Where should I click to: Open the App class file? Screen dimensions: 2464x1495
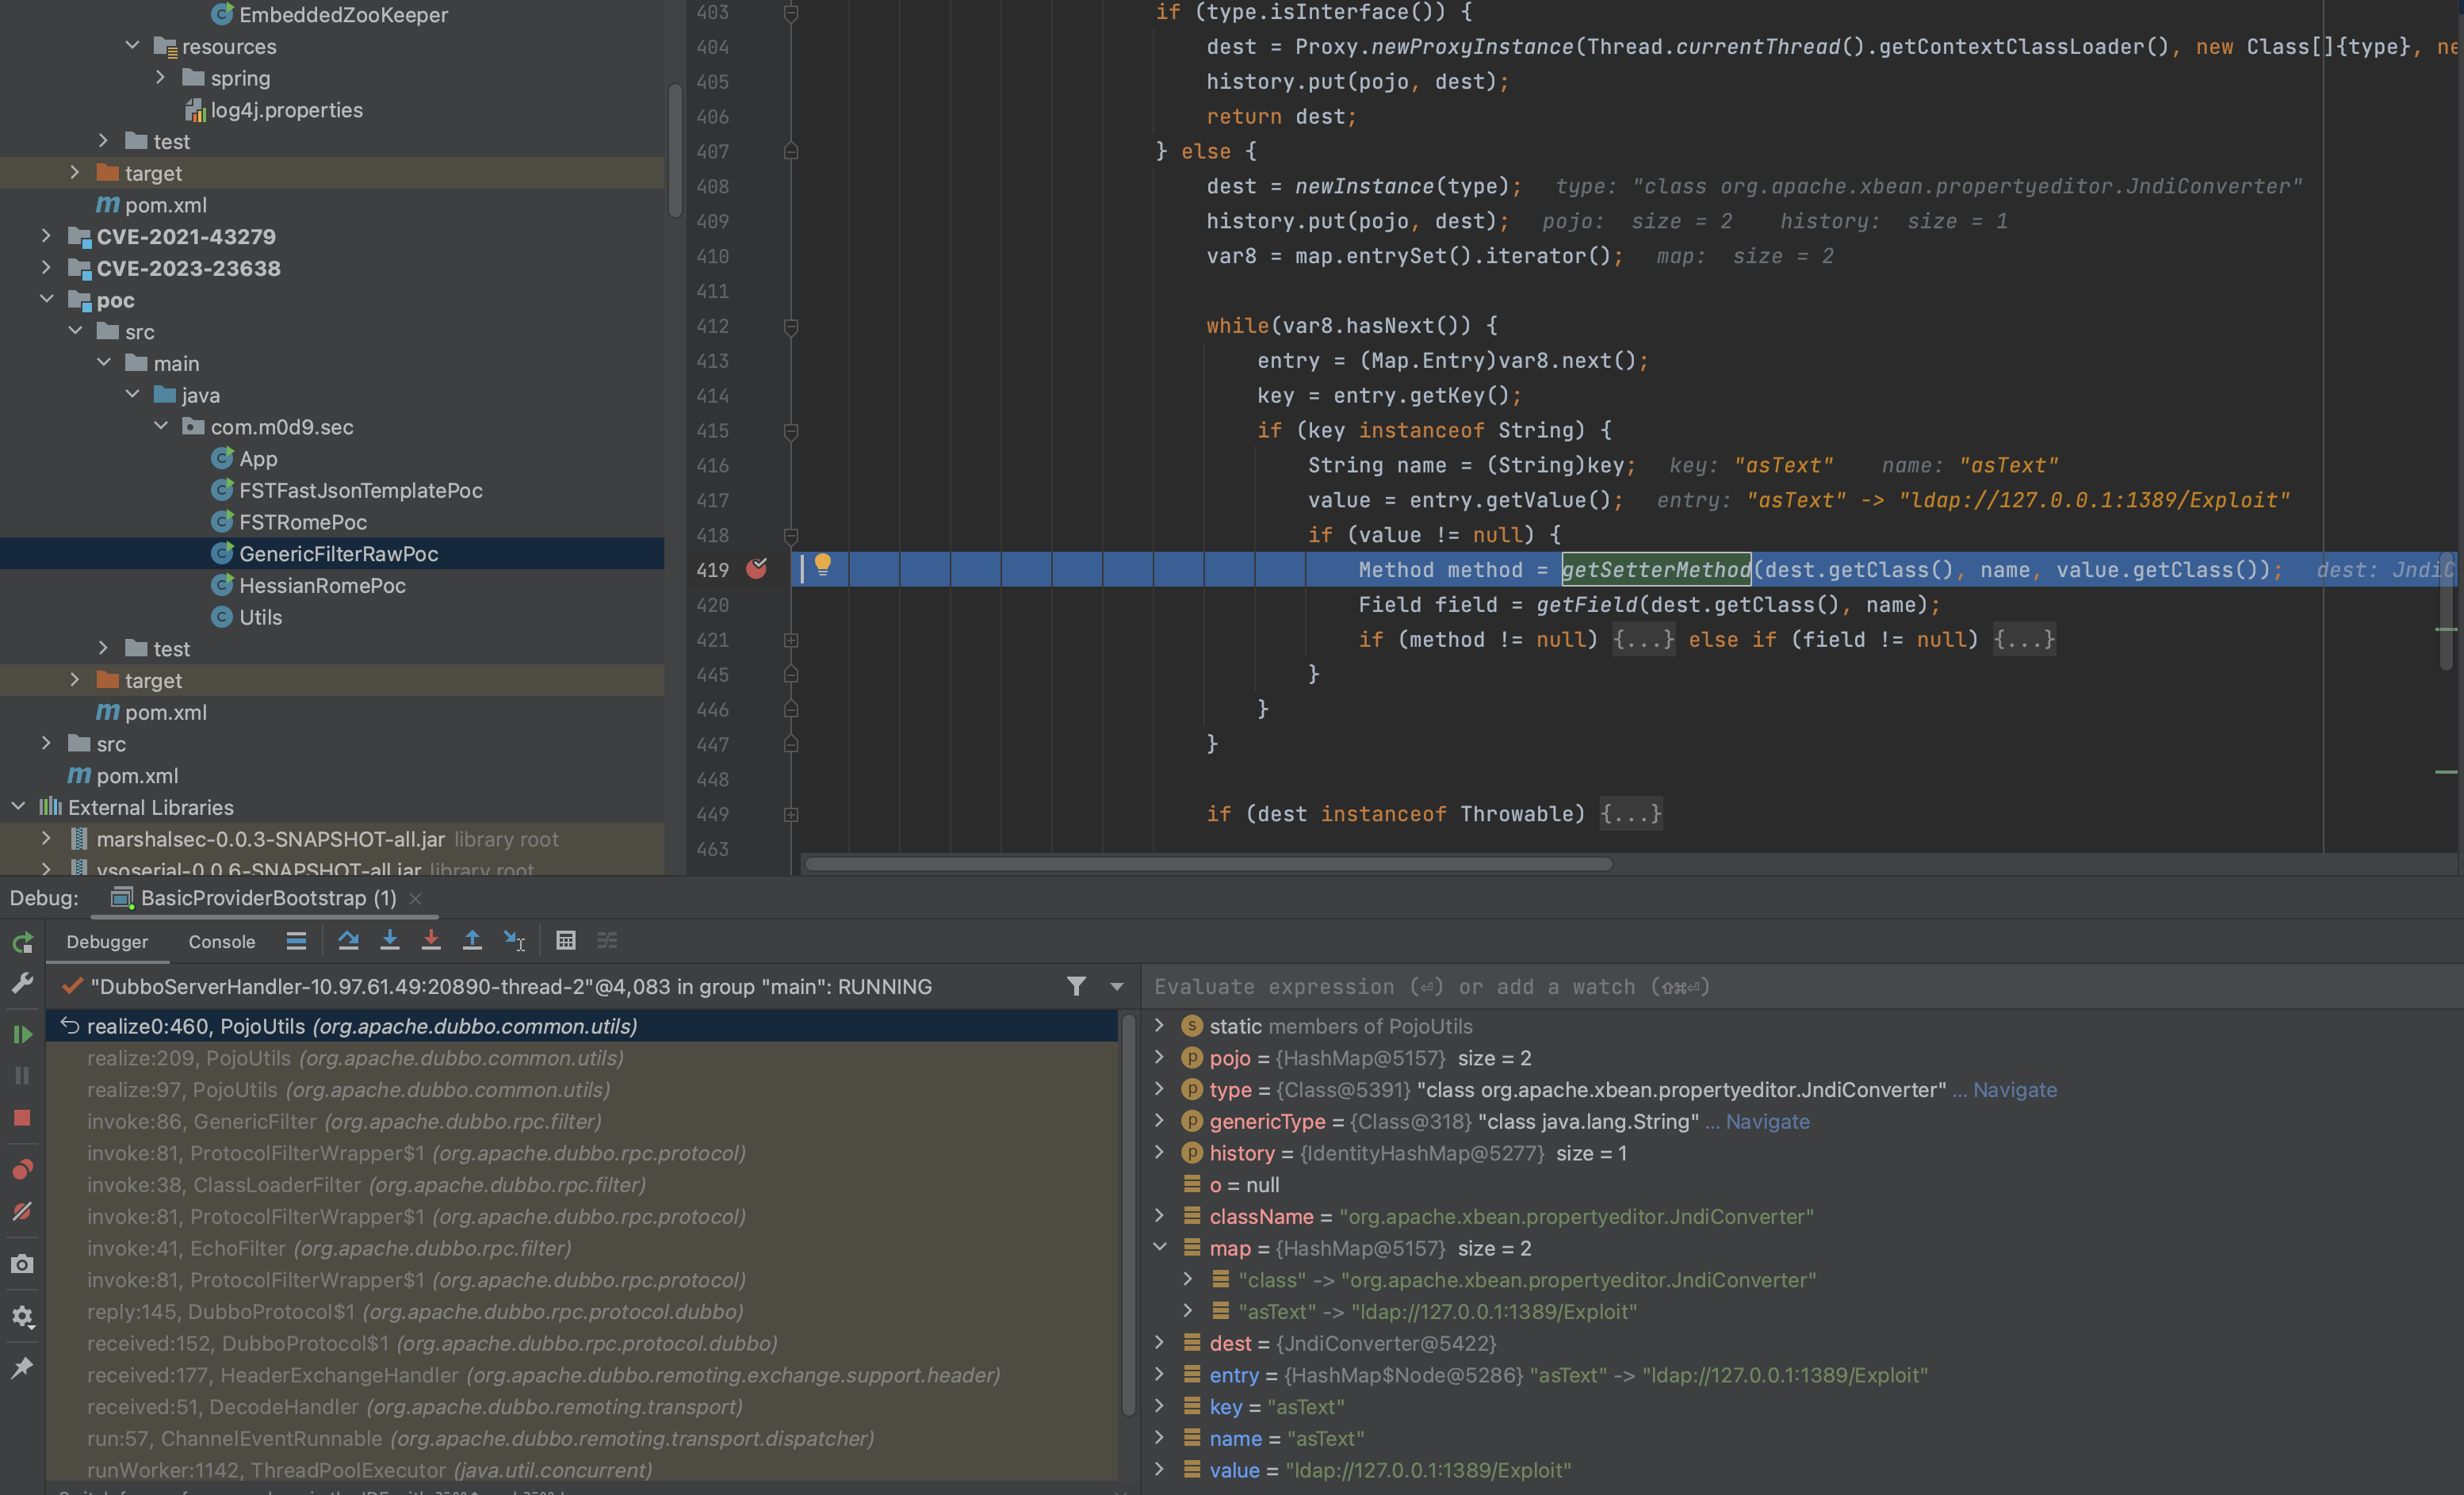(257, 458)
